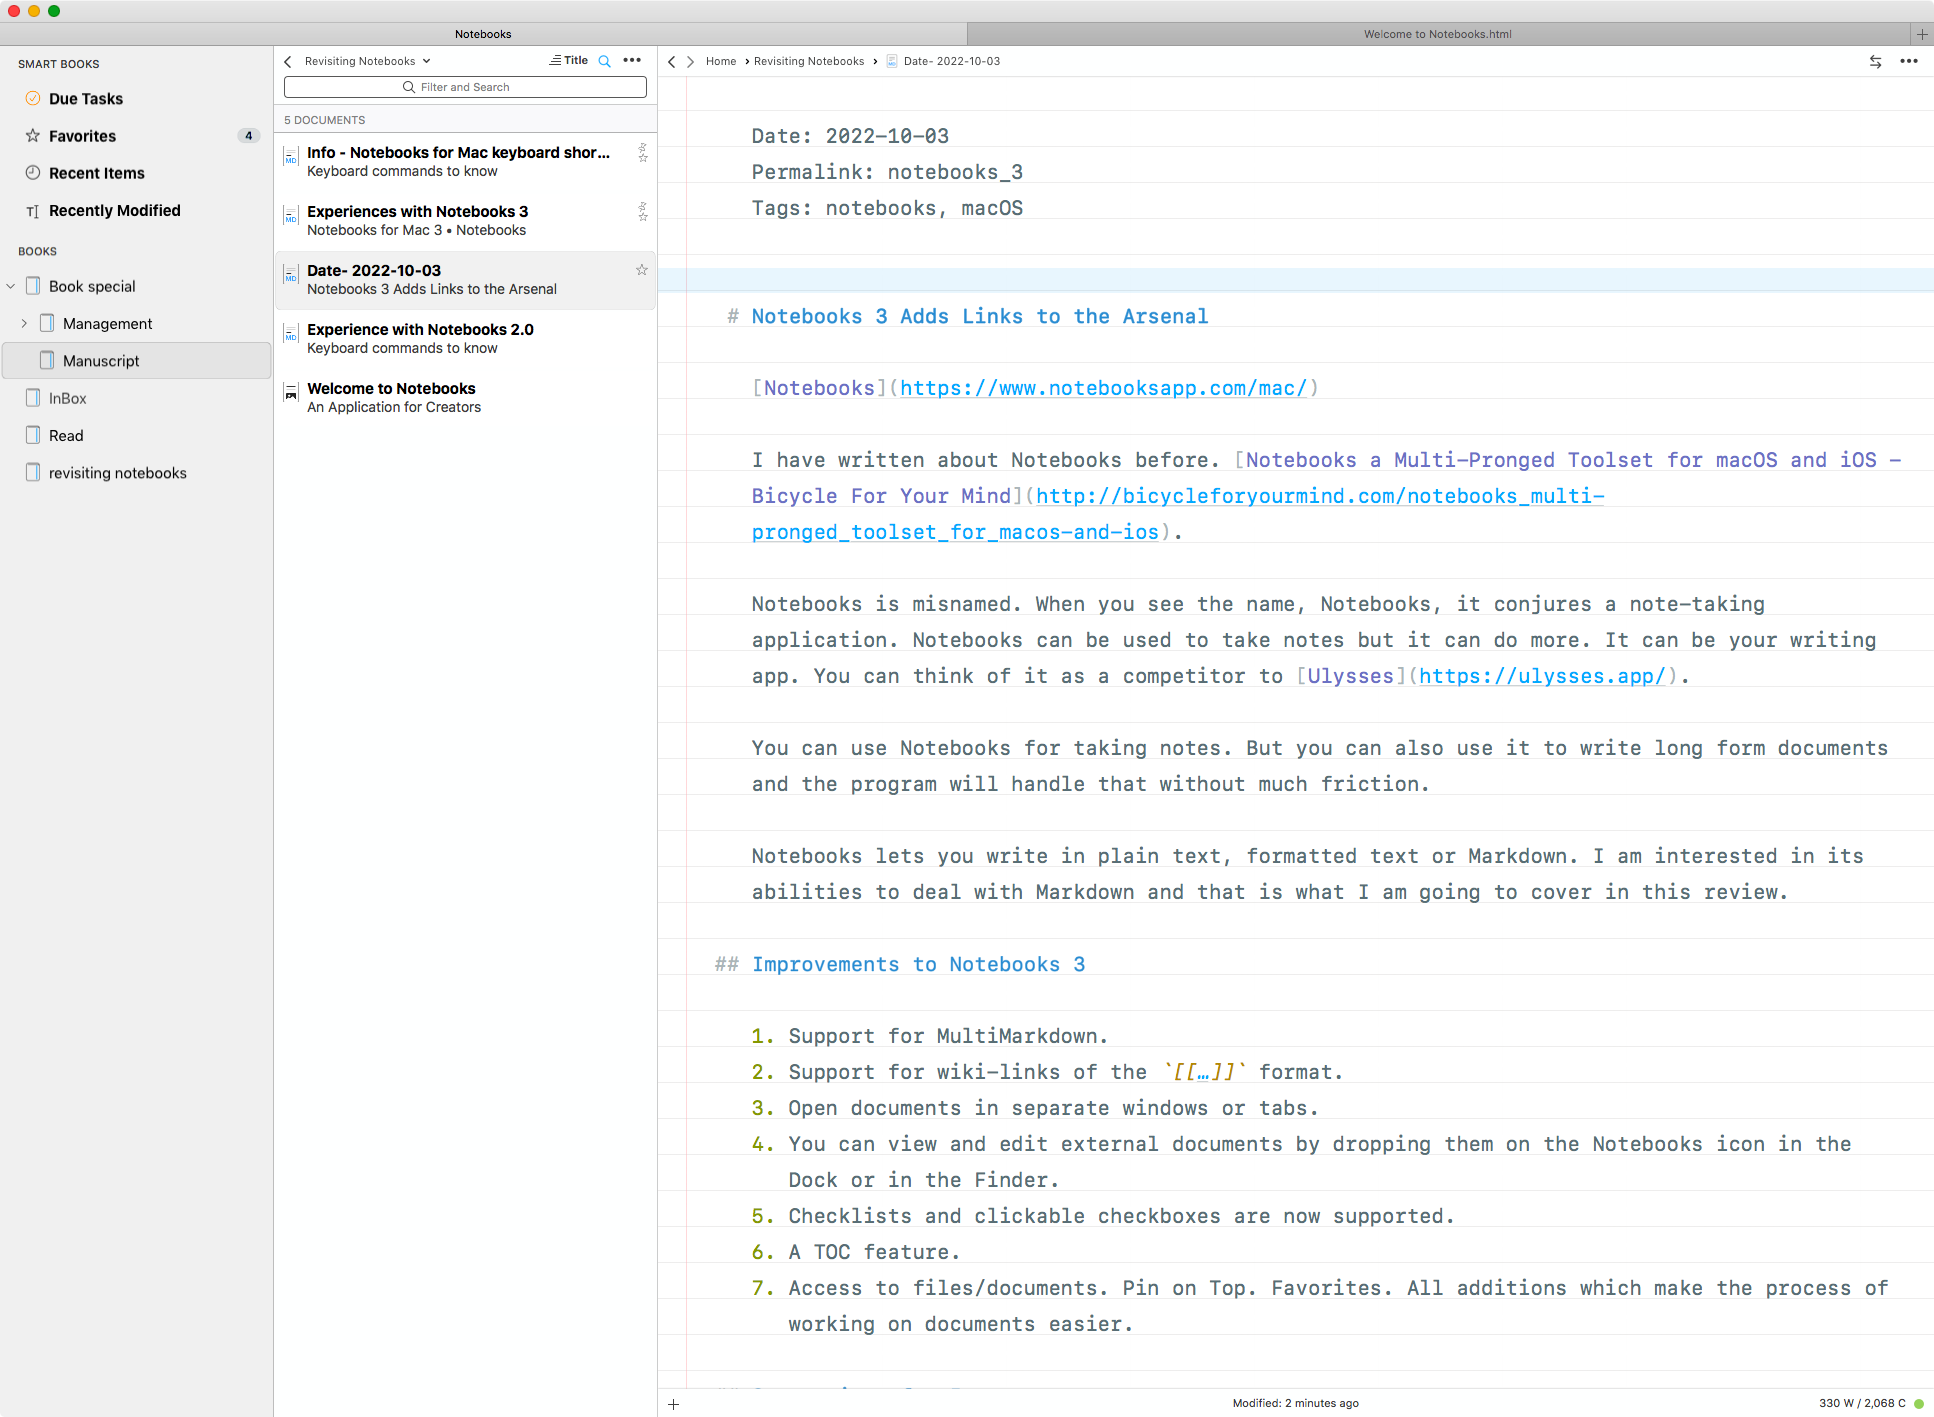Toggle the editor view swap arrows icon
1934x1417 pixels.
point(1875,61)
